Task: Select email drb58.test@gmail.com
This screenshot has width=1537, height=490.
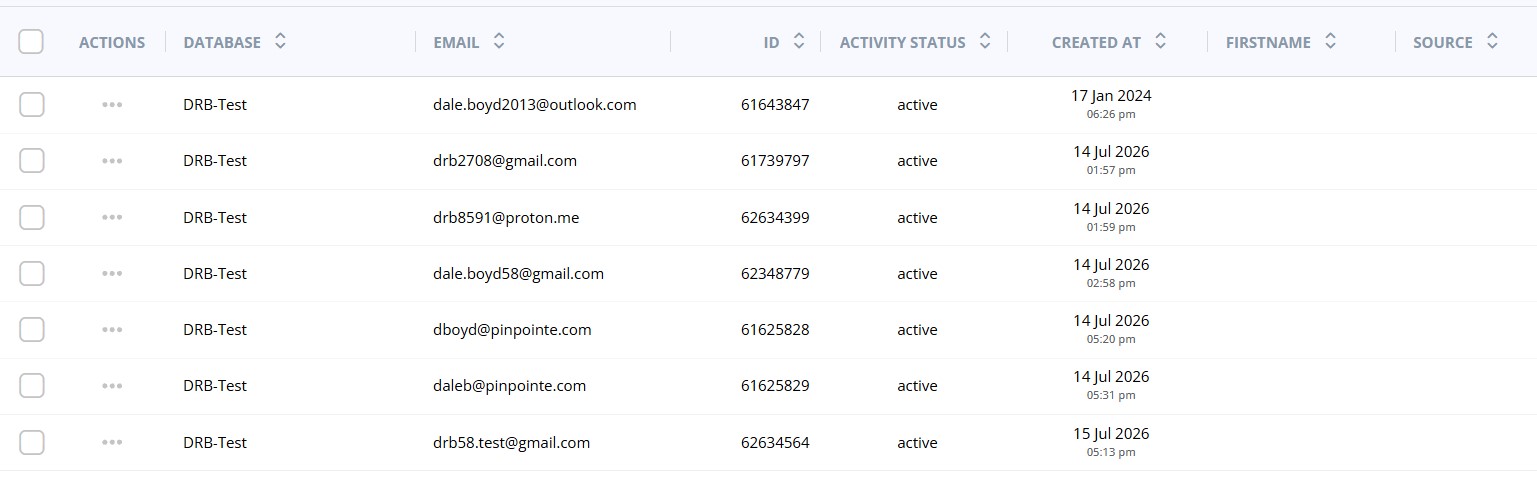Action: click(x=511, y=442)
